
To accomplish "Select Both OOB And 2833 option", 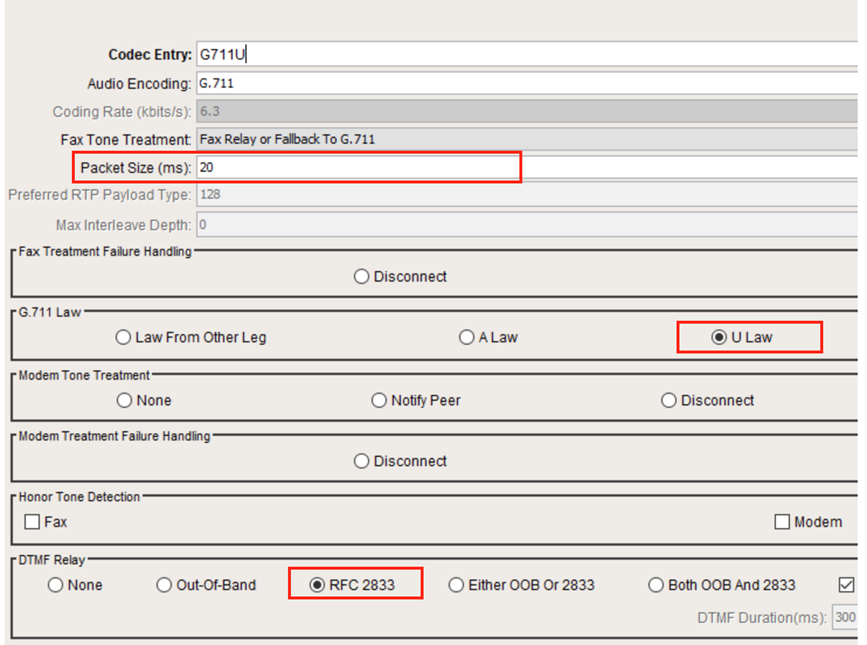I will (x=656, y=586).
